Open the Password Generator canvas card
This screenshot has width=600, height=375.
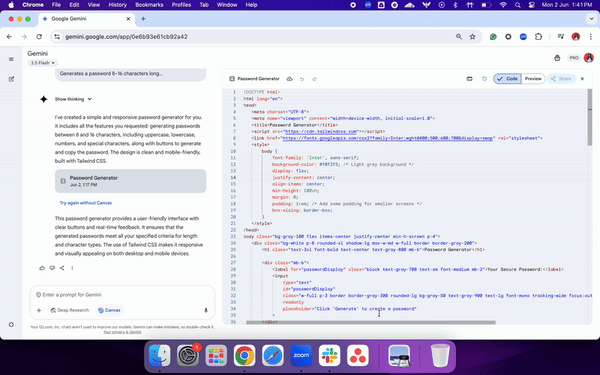click(130, 181)
